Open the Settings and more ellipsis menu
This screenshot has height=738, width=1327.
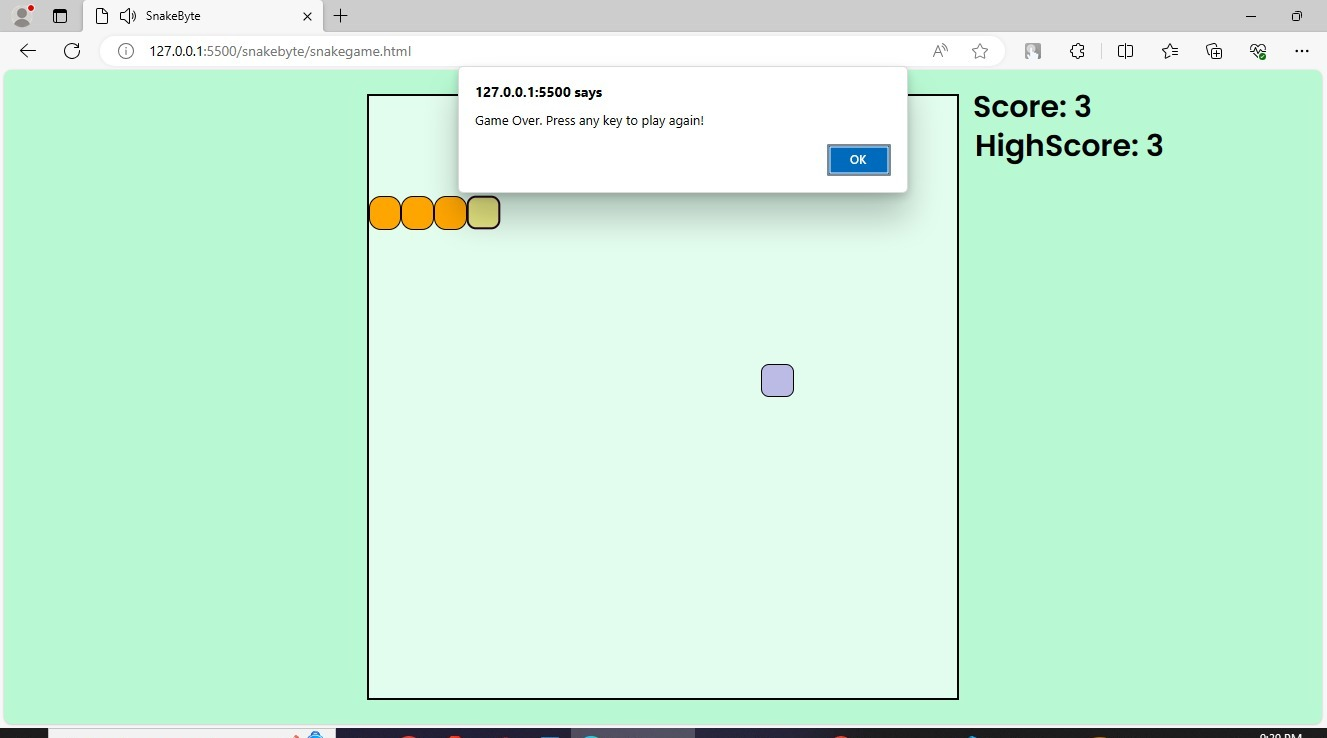coord(1302,51)
